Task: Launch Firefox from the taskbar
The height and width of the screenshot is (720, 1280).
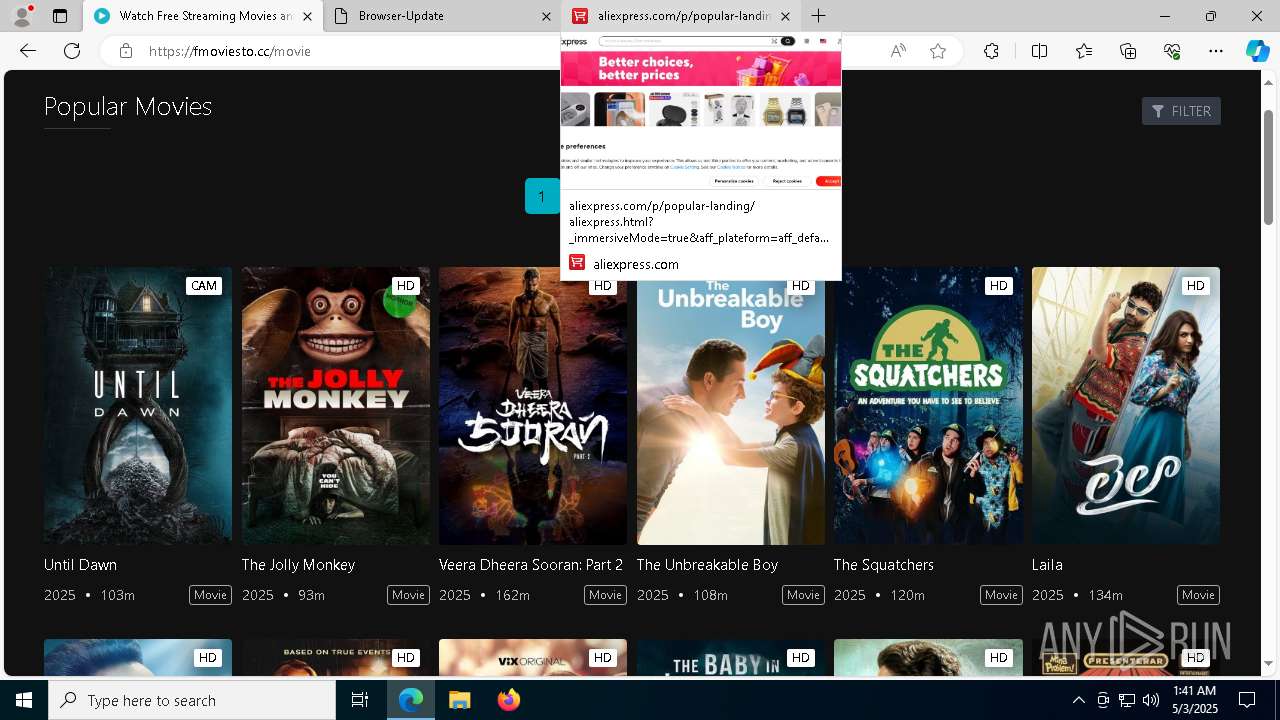Action: (x=508, y=700)
